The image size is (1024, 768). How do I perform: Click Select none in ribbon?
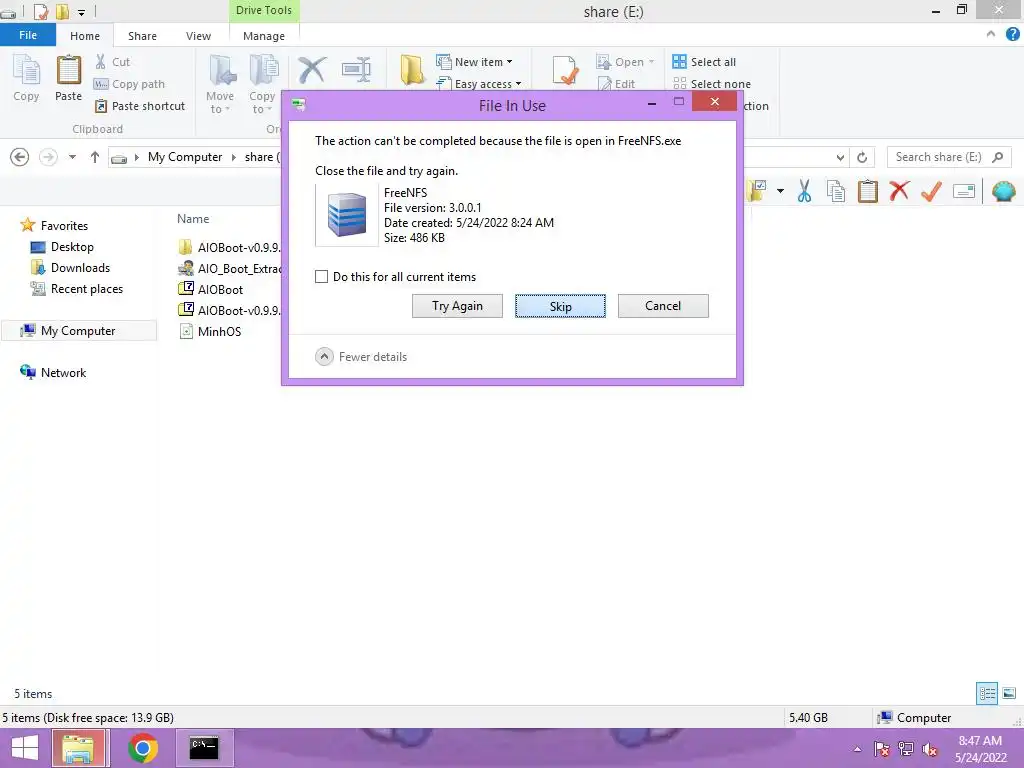click(x=712, y=84)
